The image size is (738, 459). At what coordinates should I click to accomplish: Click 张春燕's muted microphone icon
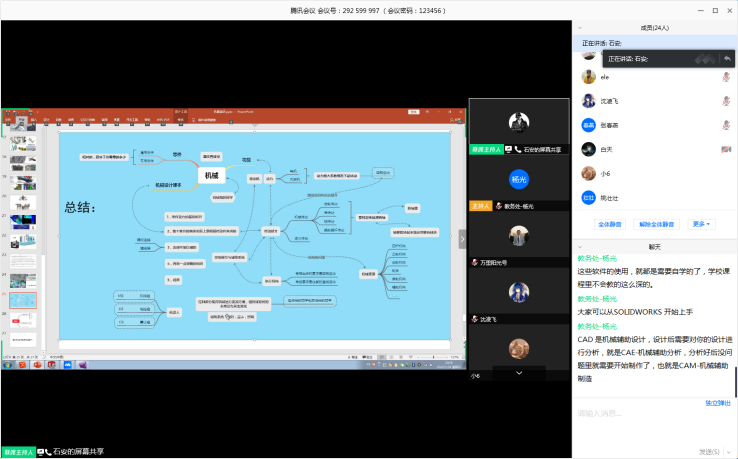coord(725,125)
